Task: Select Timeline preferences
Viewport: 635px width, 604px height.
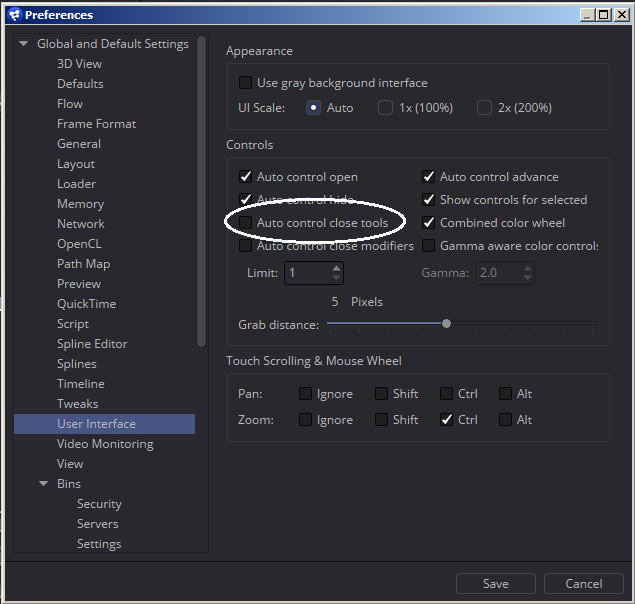Action: click(81, 384)
